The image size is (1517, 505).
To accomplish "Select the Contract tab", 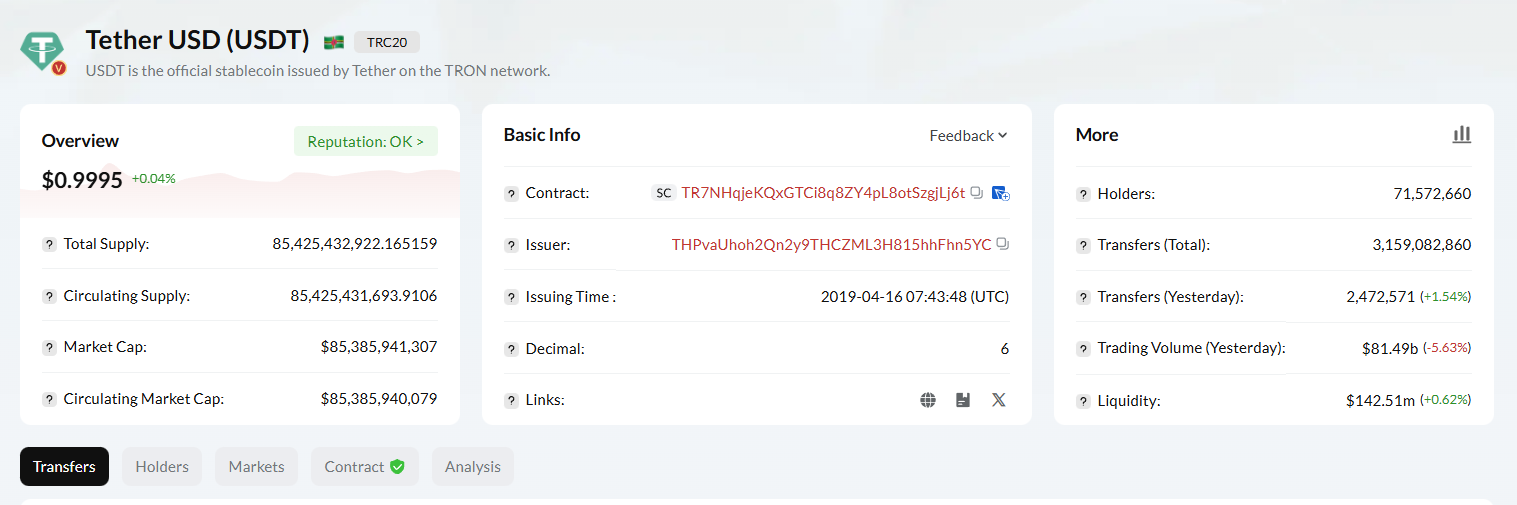I will [x=364, y=467].
